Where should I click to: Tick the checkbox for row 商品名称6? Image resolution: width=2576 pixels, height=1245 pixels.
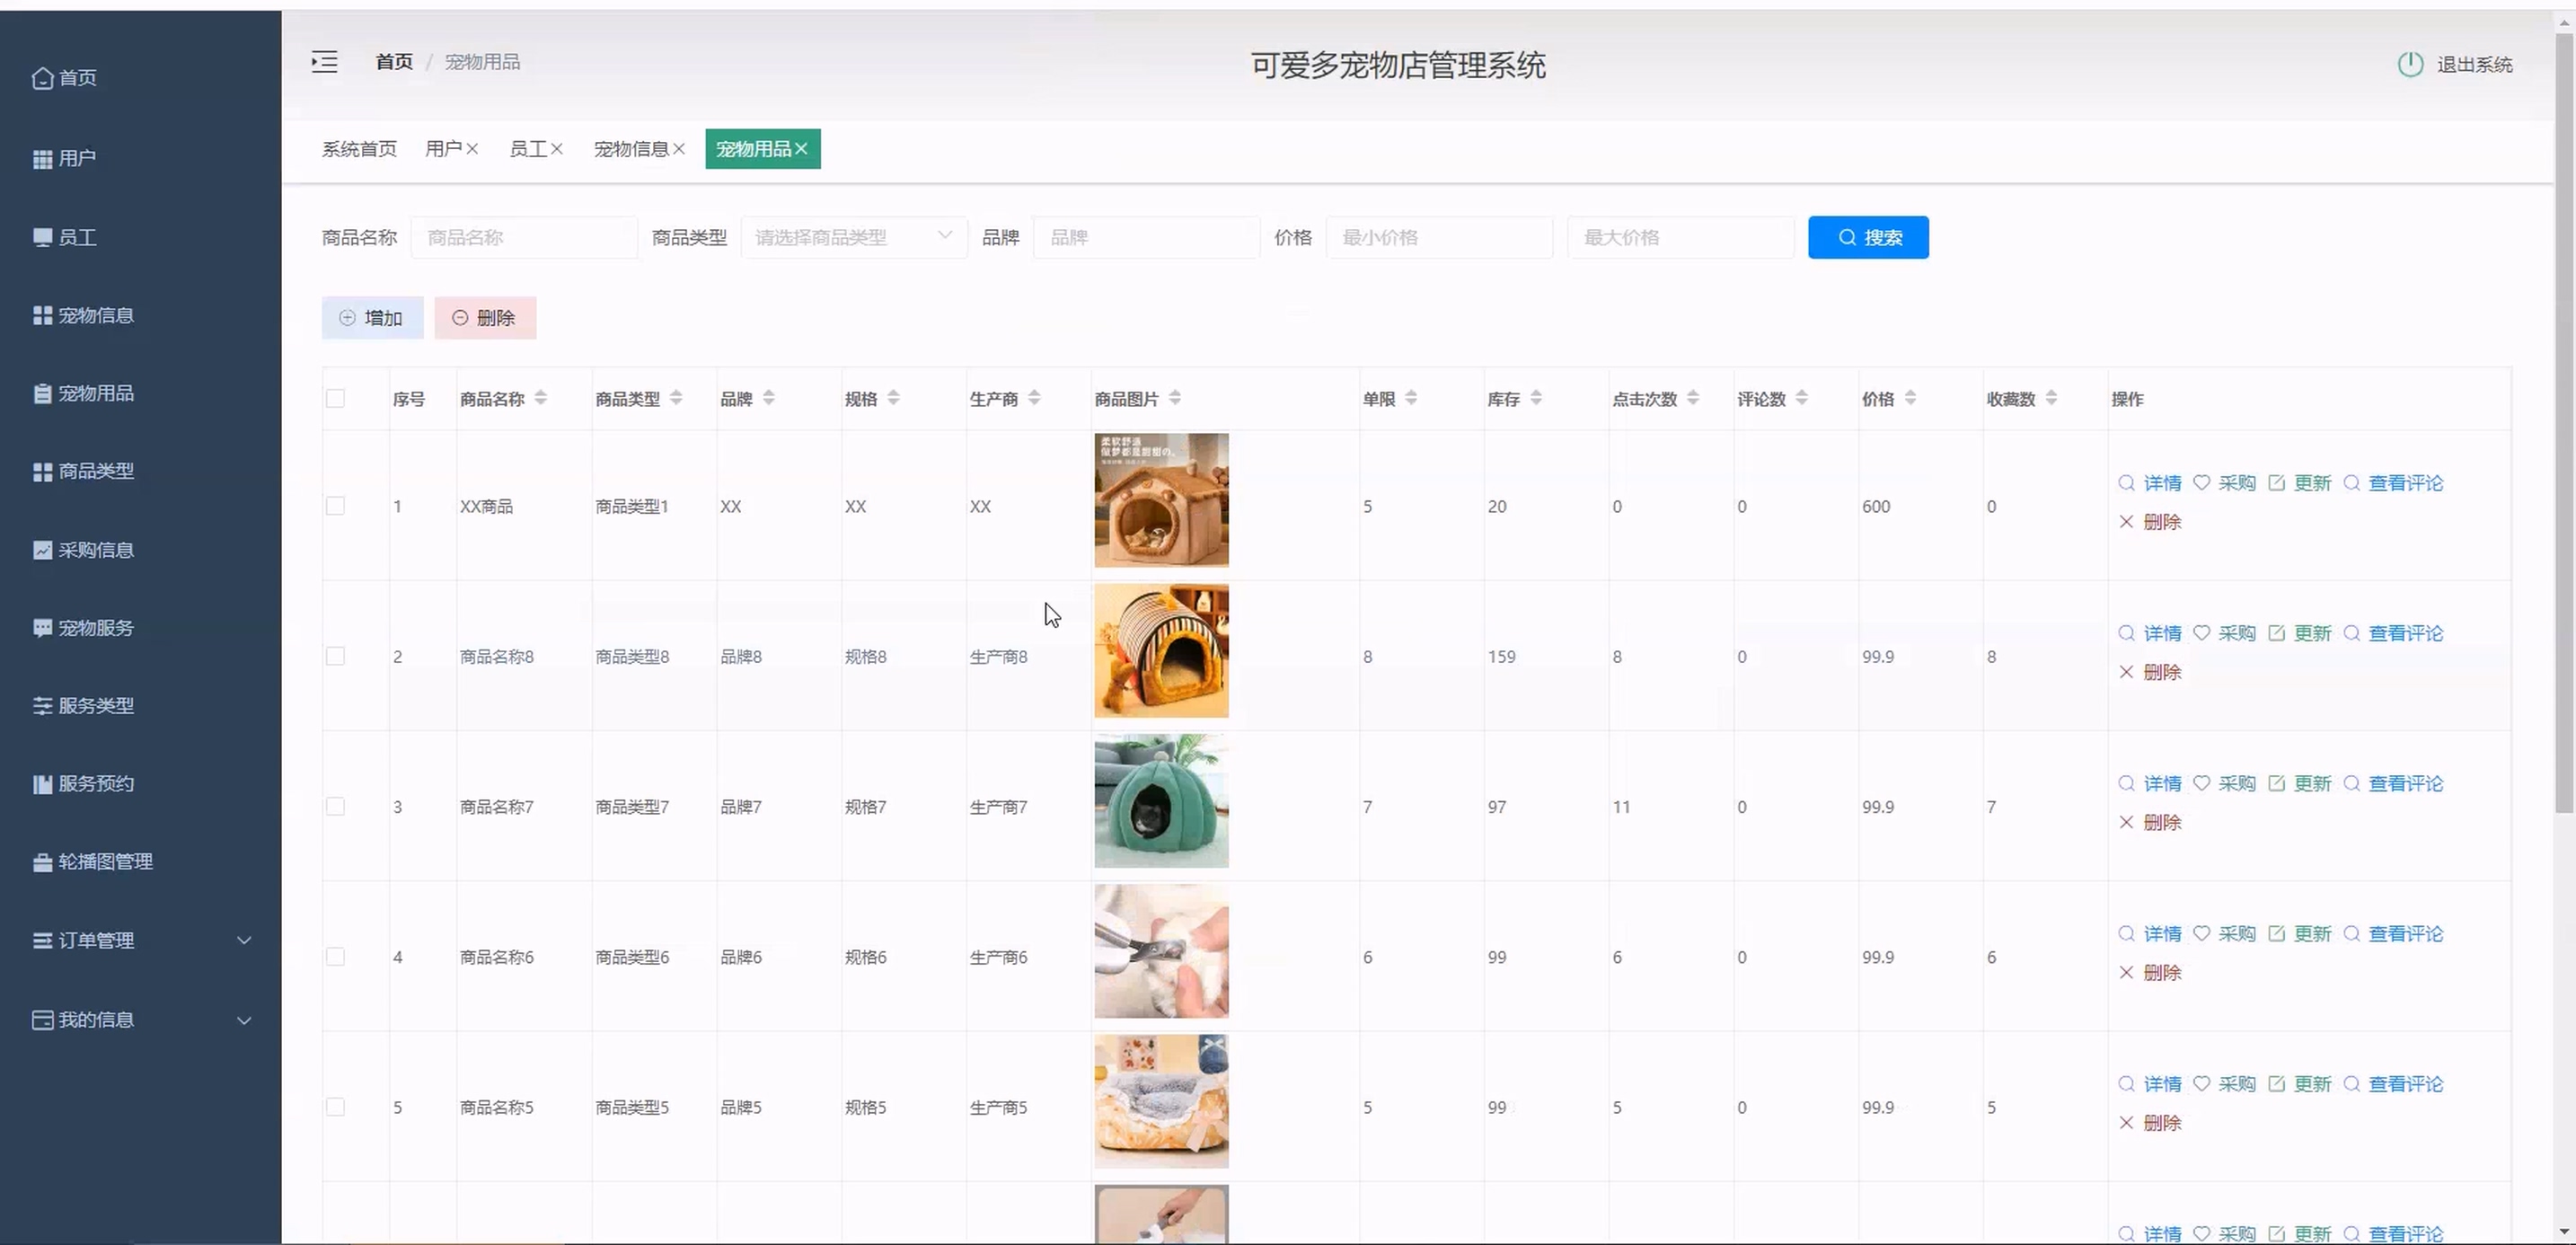[x=335, y=957]
